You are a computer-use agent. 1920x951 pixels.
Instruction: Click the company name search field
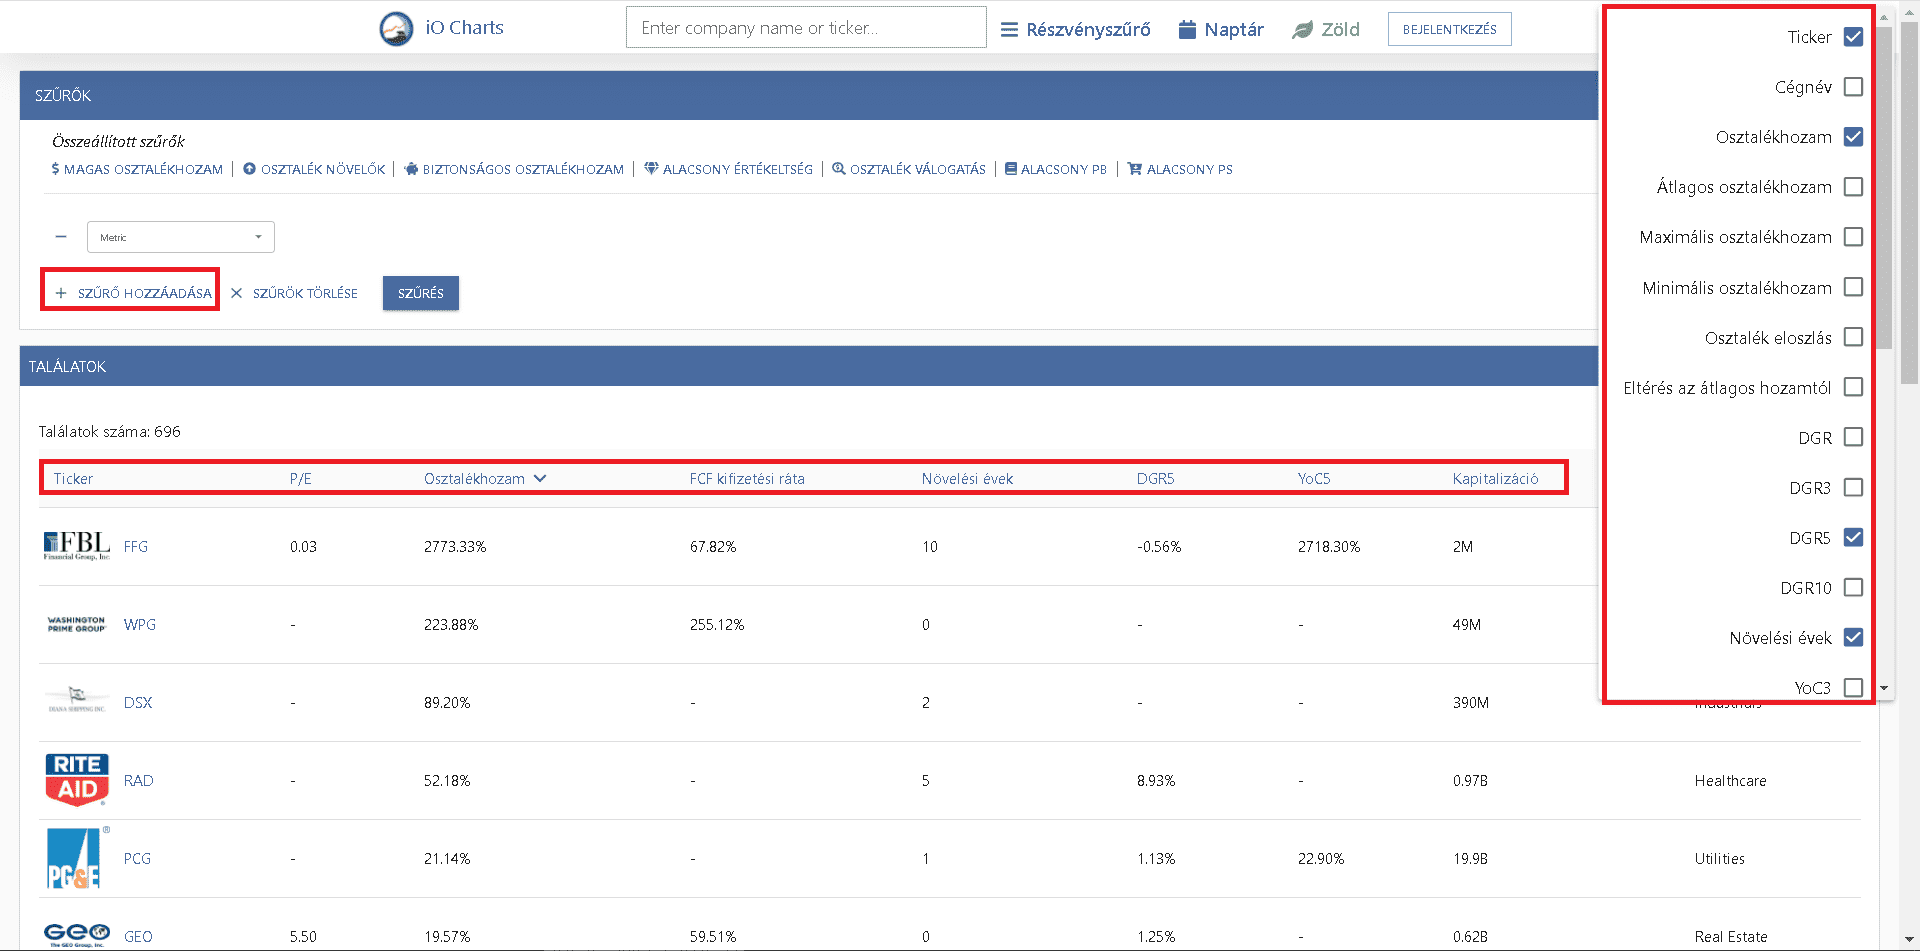coord(806,28)
